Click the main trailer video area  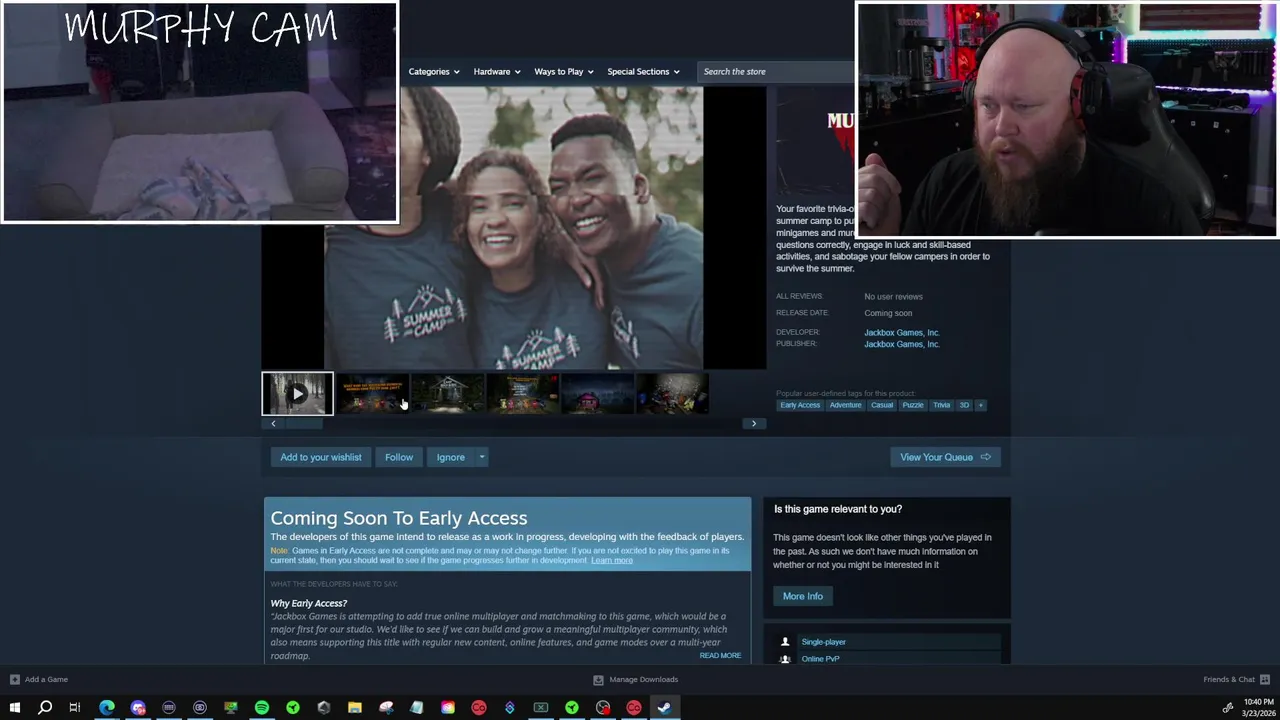click(x=514, y=228)
